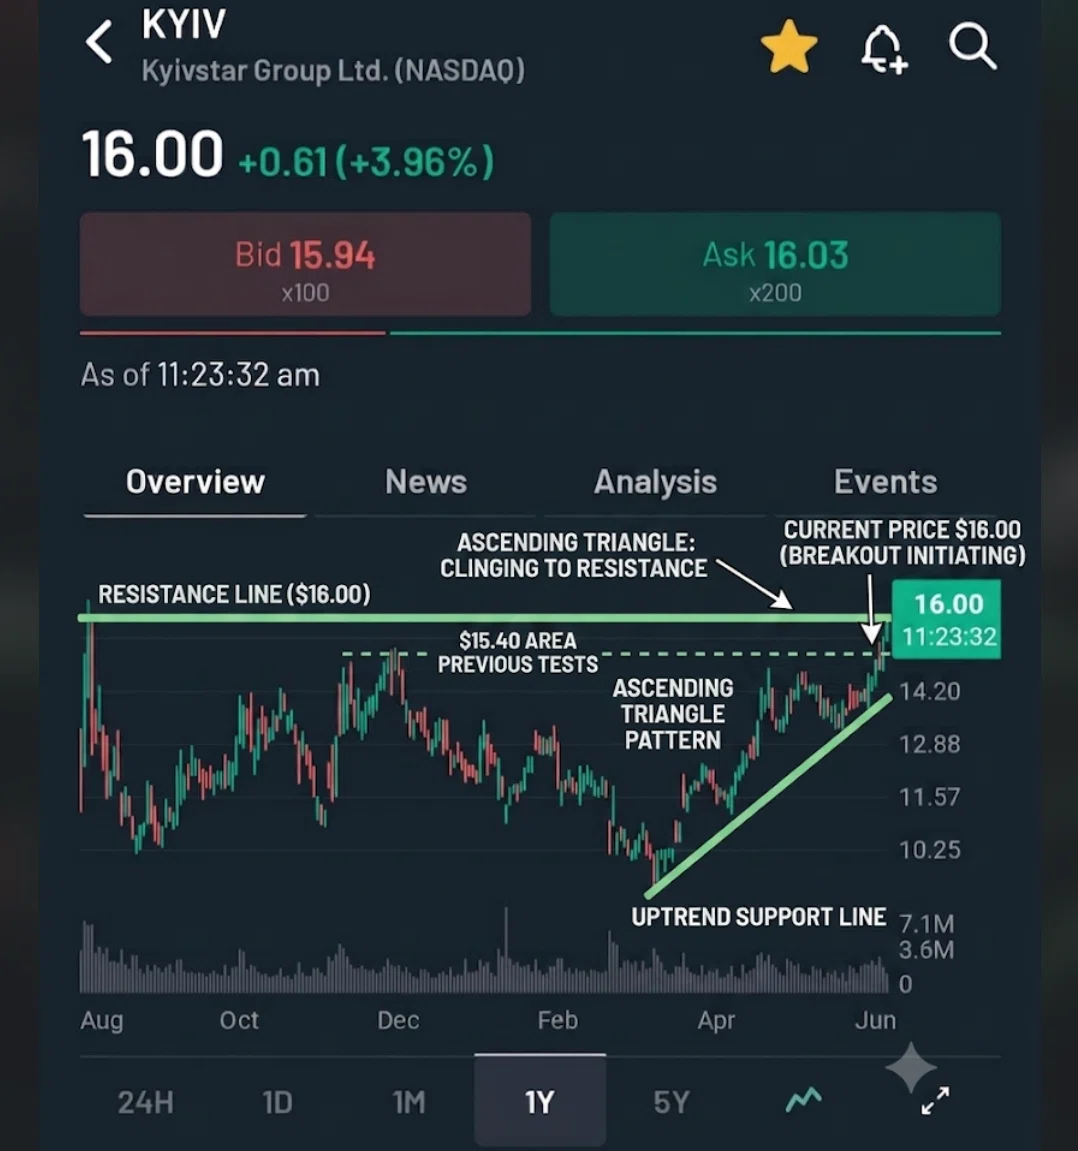Open the News tab
This screenshot has width=1078, height=1151.
click(426, 482)
